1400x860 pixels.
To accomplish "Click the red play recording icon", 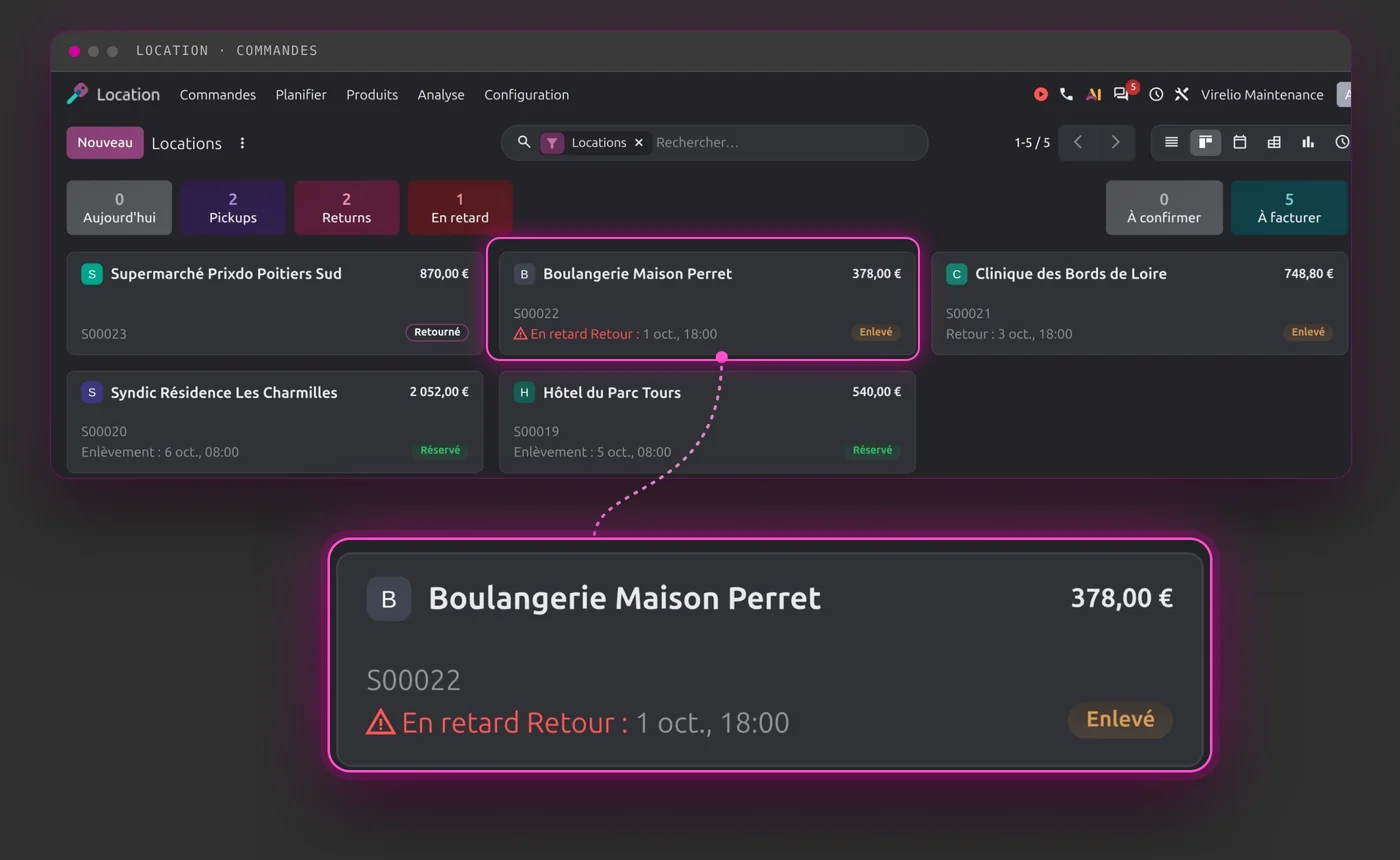I will pyautogui.click(x=1041, y=94).
